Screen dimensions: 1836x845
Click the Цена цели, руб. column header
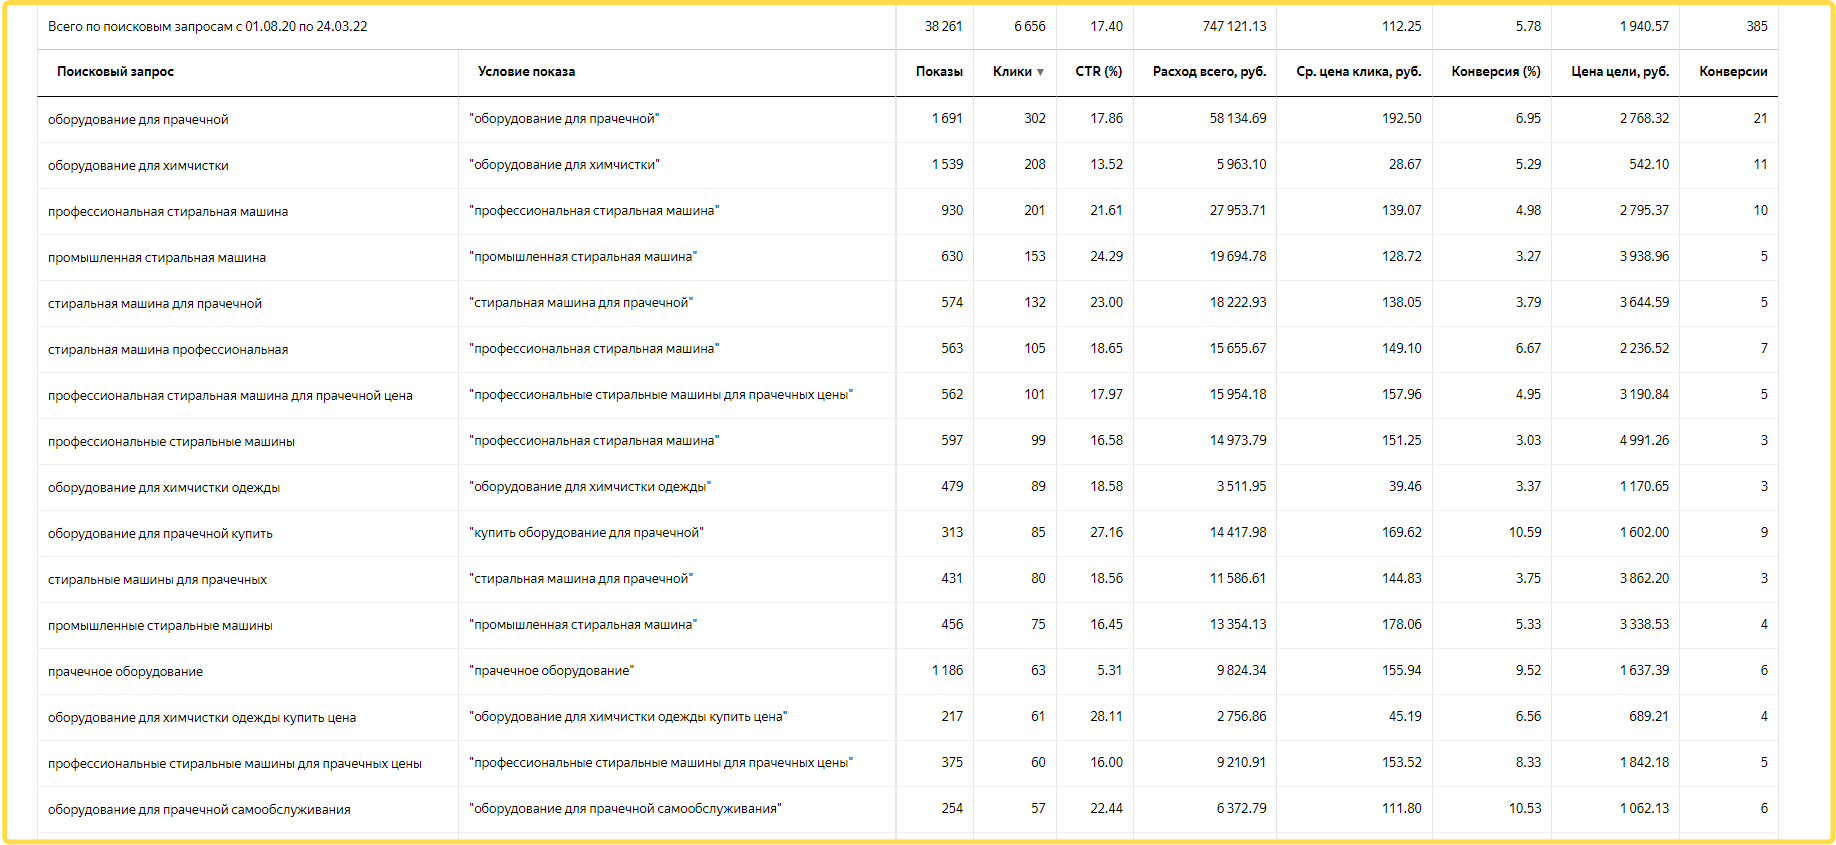(x=1619, y=72)
